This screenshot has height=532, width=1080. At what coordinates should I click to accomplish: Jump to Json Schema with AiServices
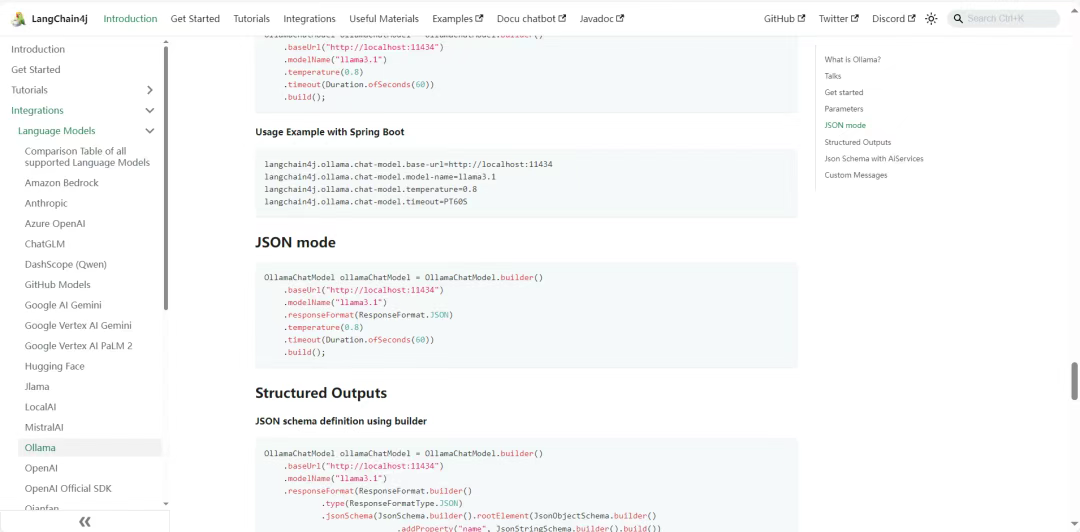874,158
